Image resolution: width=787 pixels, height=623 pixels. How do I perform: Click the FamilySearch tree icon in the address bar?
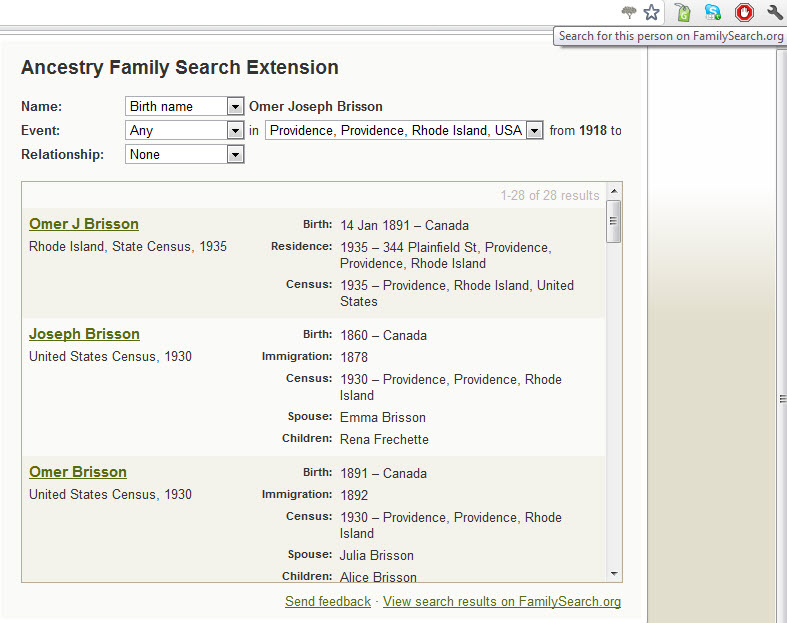click(628, 12)
